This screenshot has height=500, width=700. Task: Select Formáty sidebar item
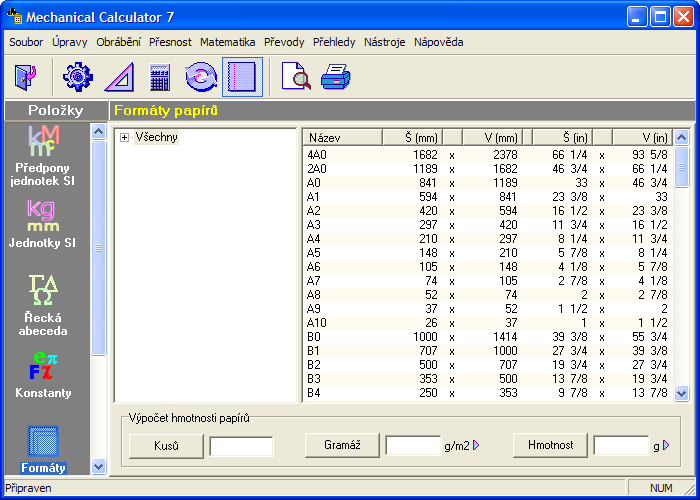click(43, 449)
